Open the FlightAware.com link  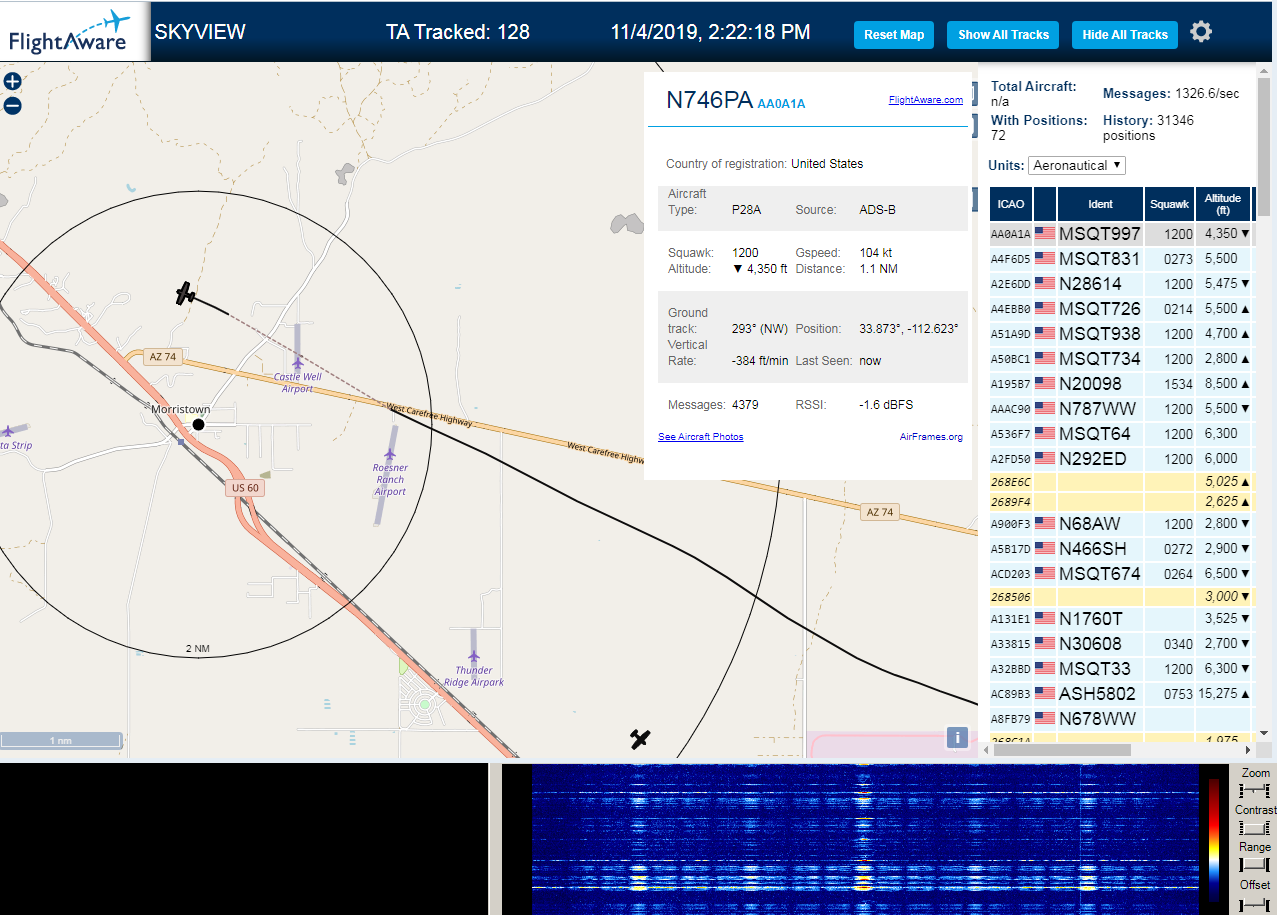pos(925,100)
